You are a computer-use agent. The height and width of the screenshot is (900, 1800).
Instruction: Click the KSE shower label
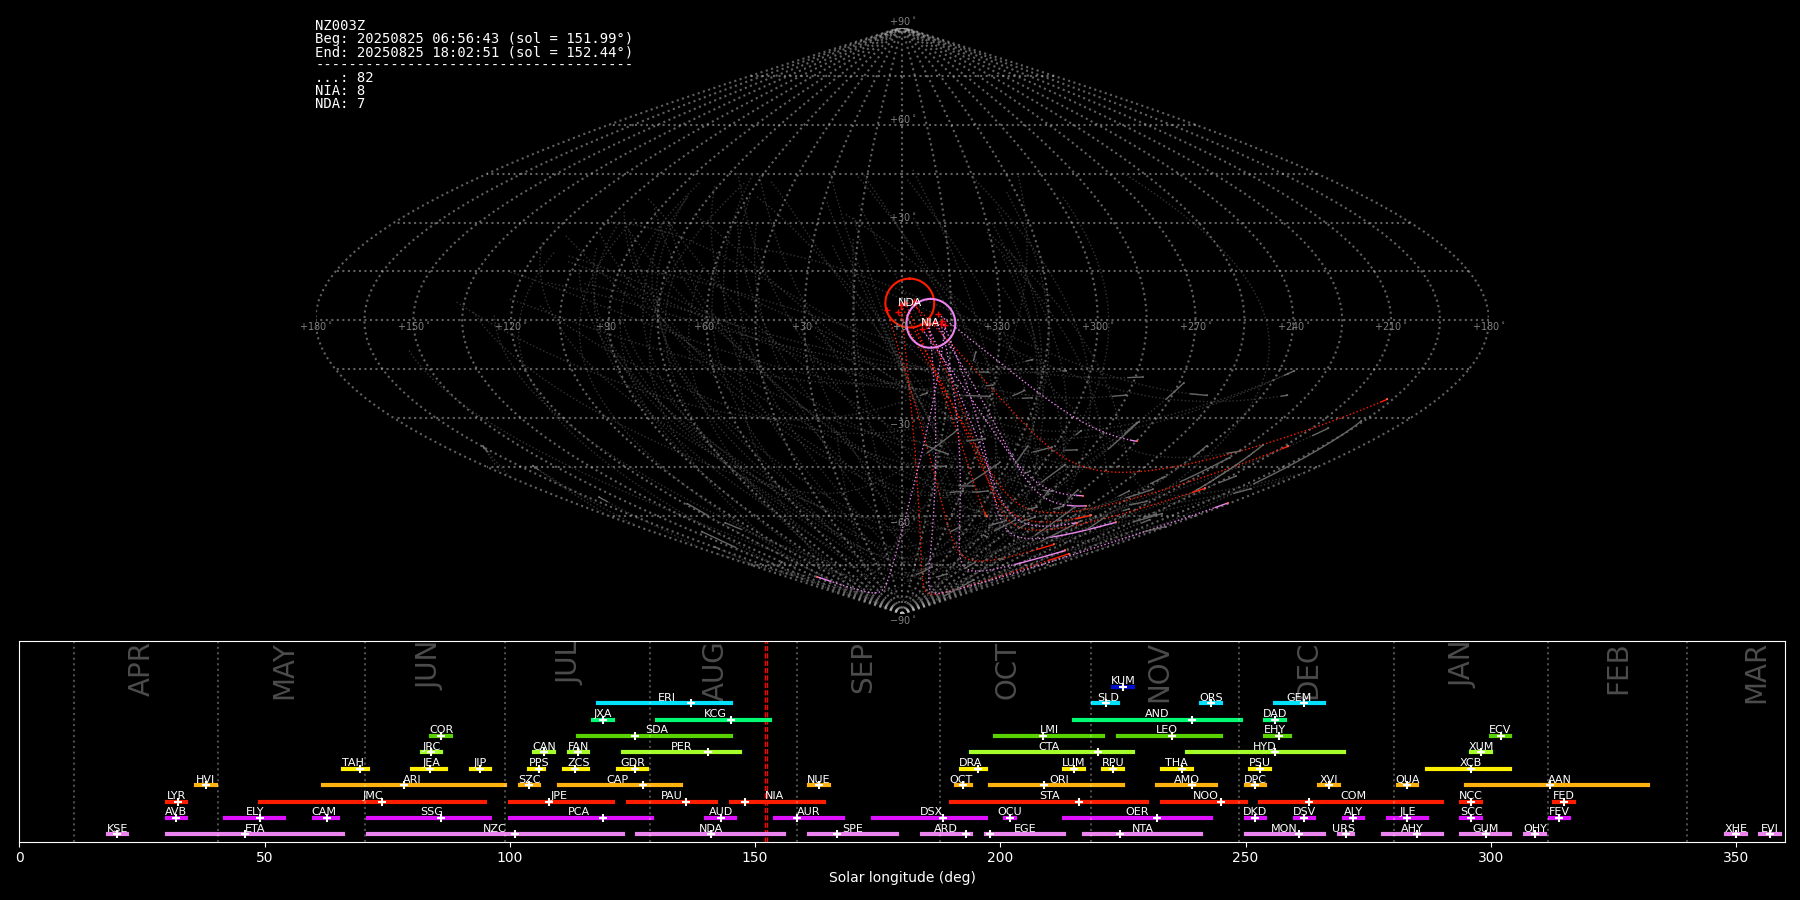(x=117, y=829)
